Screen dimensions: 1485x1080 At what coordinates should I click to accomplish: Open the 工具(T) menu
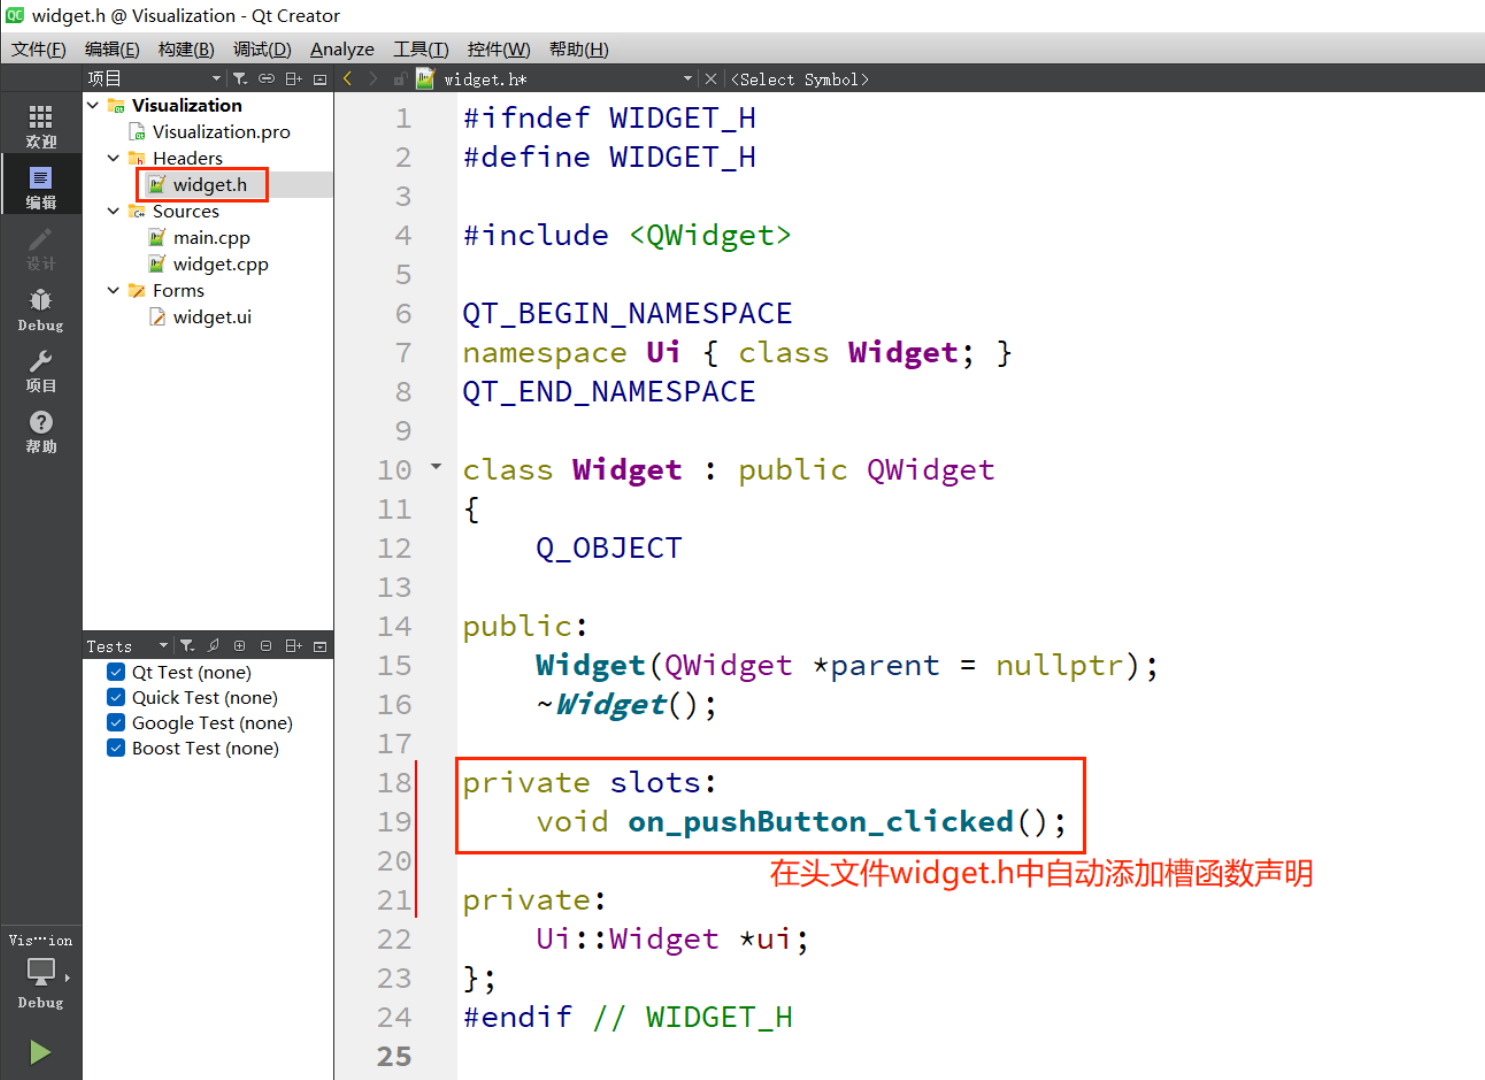[x=420, y=49]
